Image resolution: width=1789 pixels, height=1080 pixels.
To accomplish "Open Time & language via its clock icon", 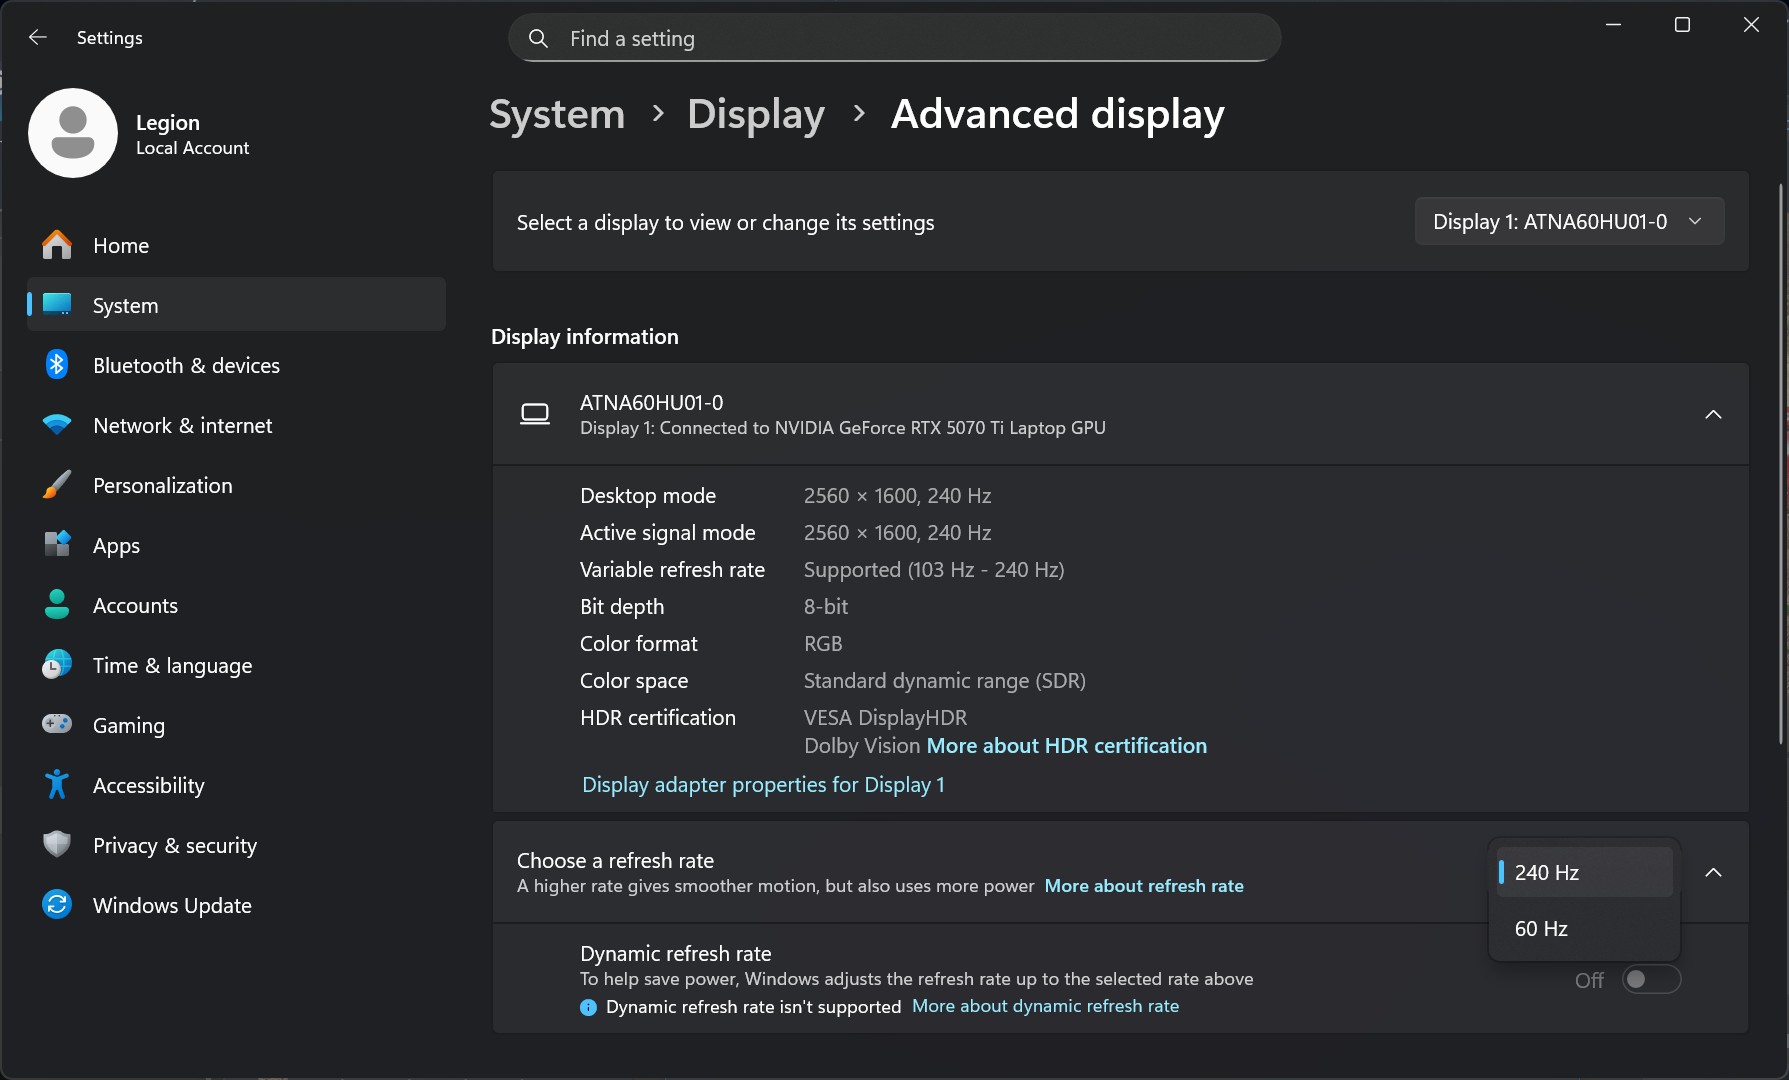I will click(x=57, y=664).
